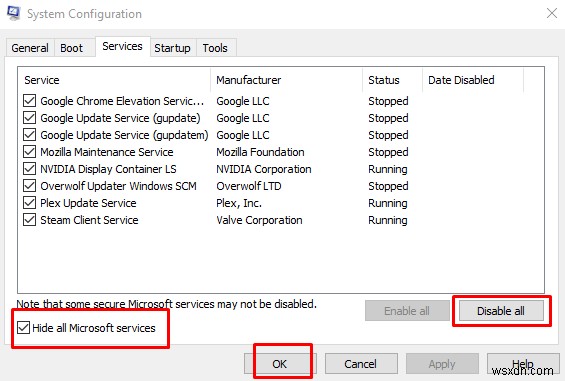Click Stopped status of Mozilla Maintenance Service
Image resolution: width=565 pixels, height=381 pixels.
pyautogui.click(x=388, y=152)
